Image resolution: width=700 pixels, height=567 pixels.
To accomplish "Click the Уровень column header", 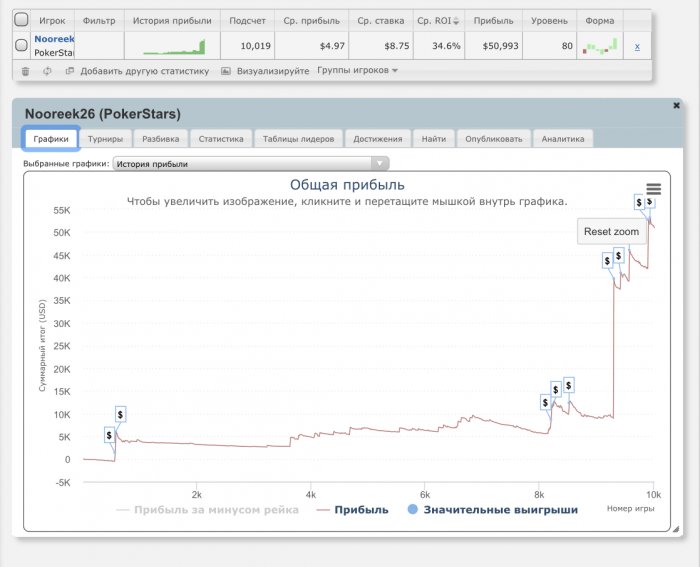I will coord(550,21).
